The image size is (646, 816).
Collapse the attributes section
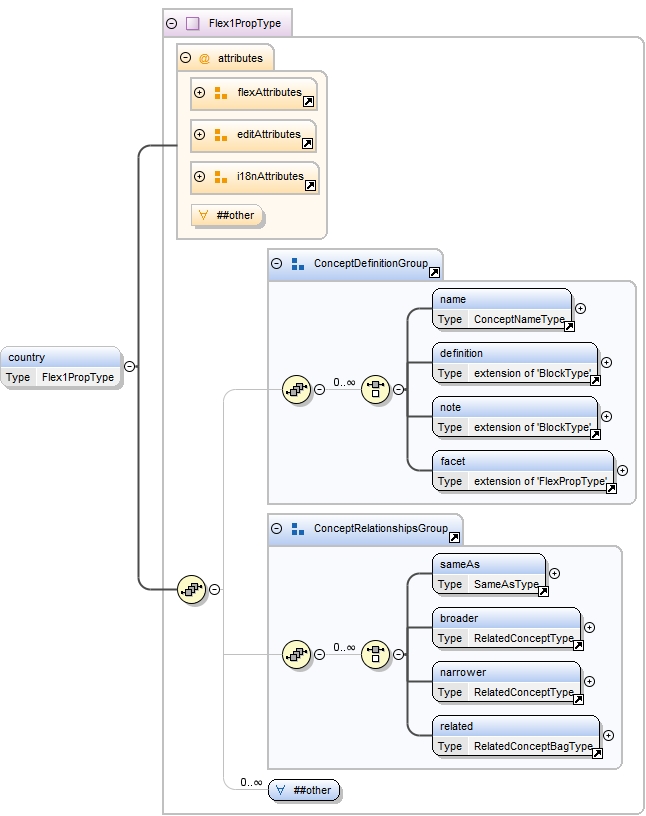coord(185,58)
